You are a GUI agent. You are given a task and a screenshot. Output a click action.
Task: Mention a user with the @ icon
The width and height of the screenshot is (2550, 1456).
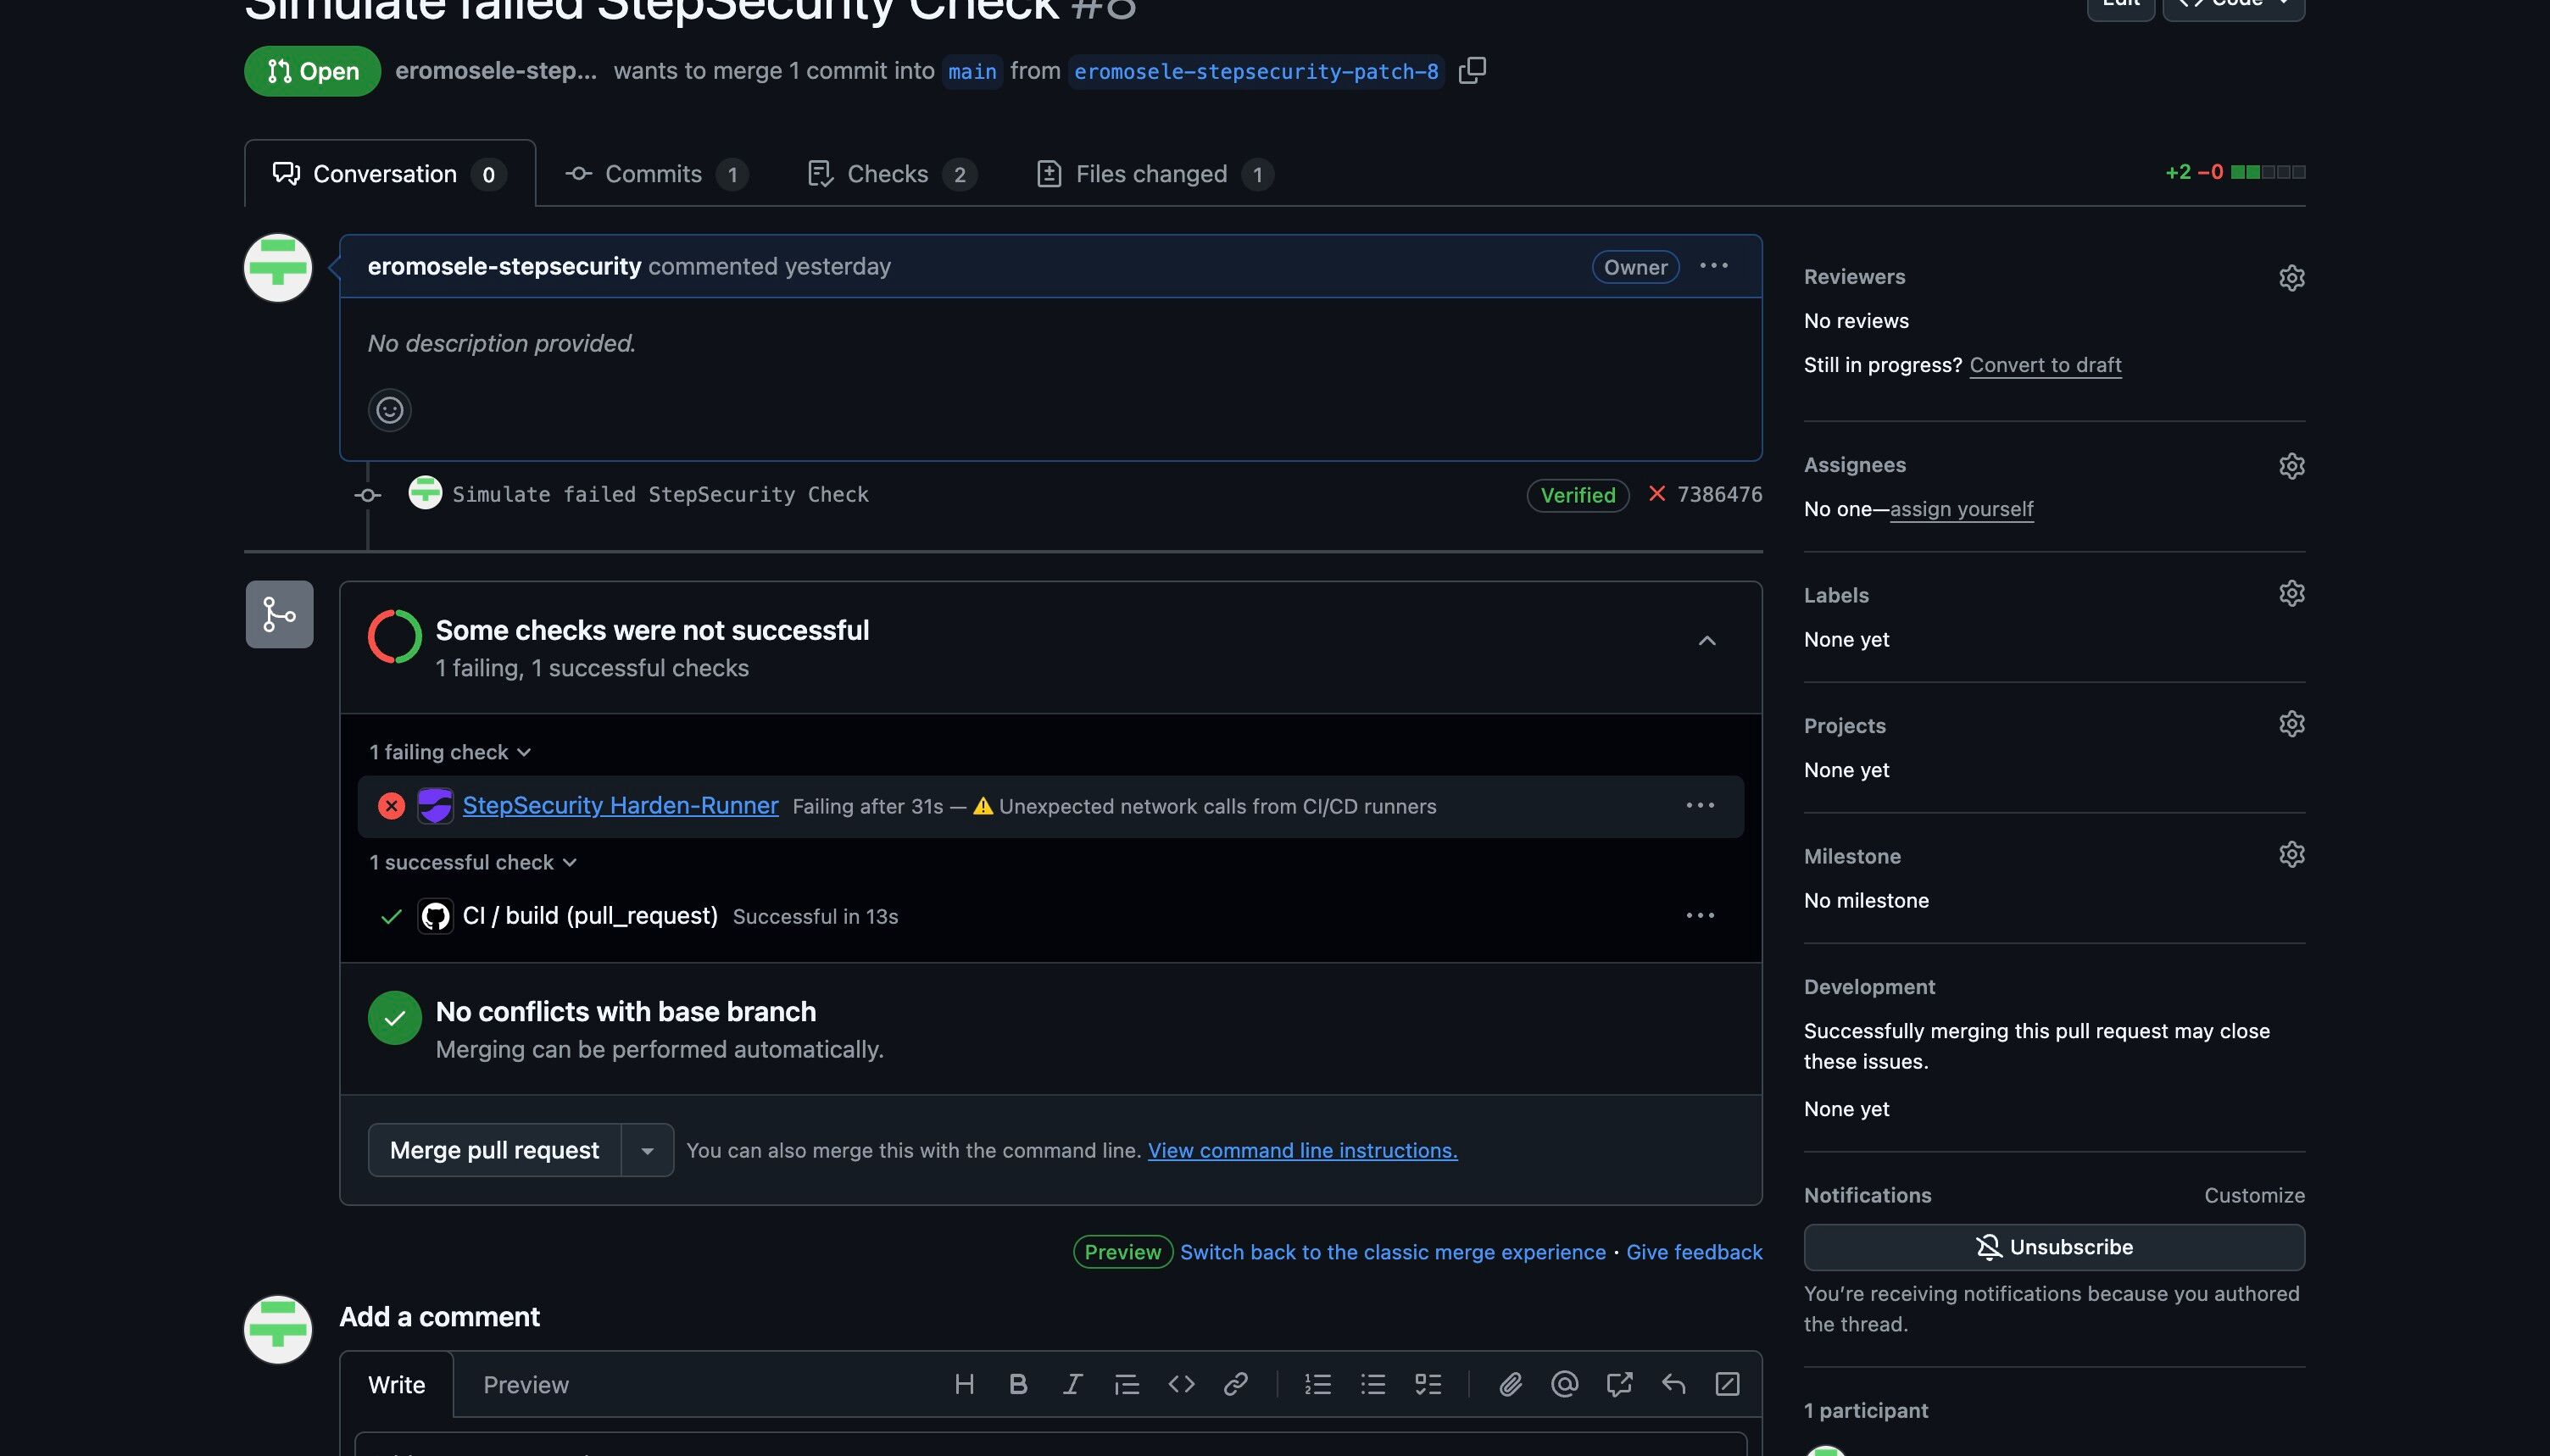[x=1564, y=1384]
